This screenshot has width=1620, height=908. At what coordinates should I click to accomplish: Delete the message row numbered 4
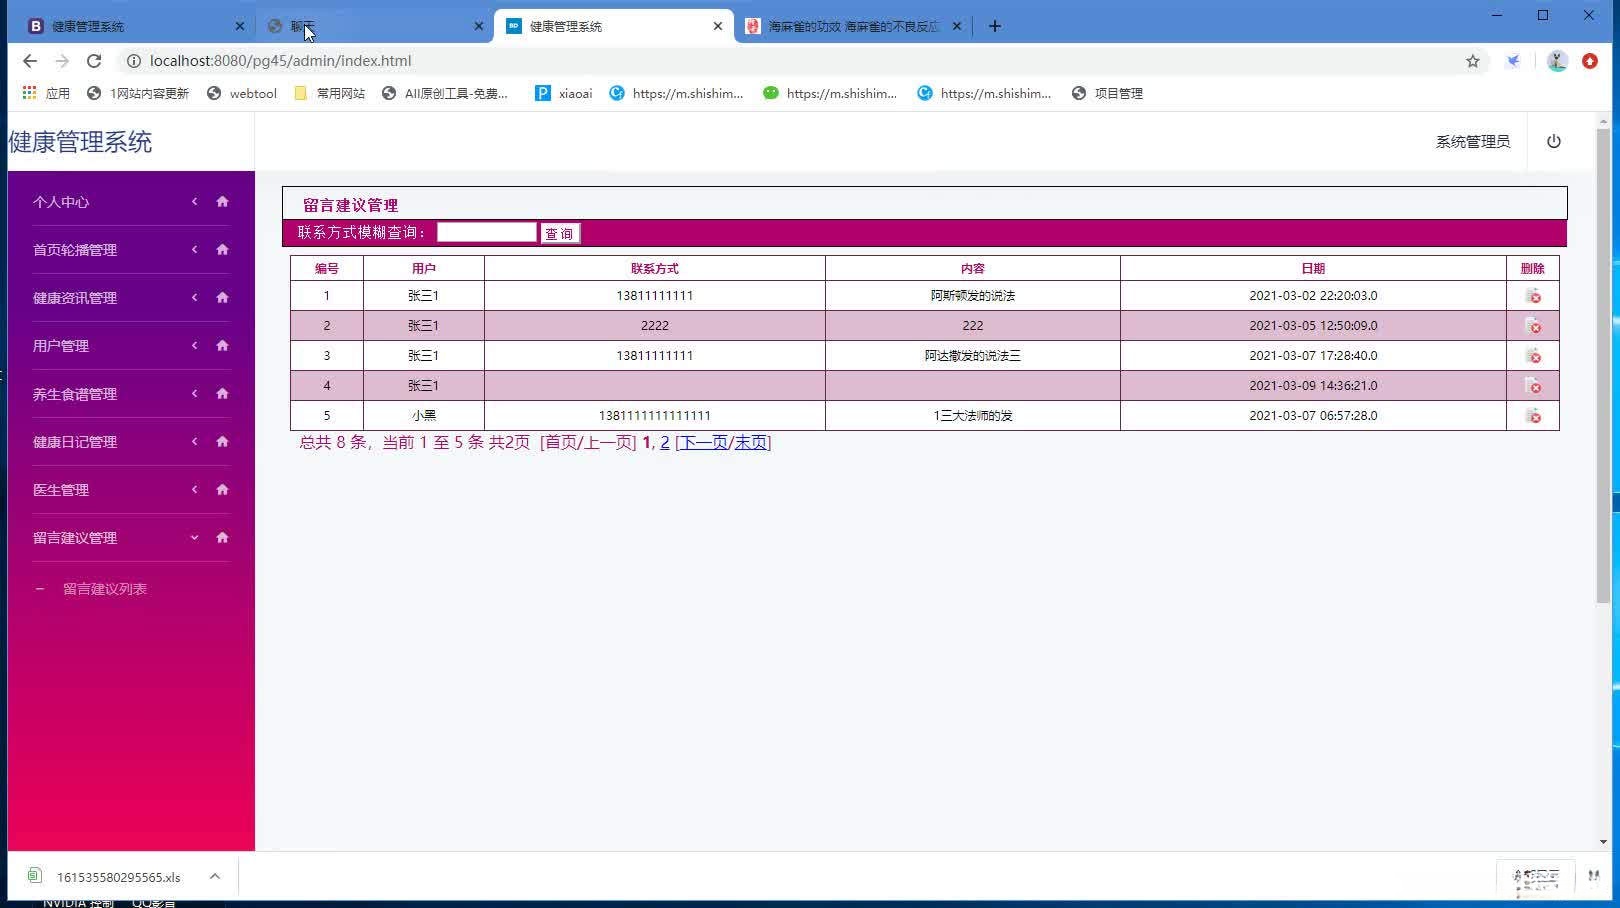point(1533,386)
